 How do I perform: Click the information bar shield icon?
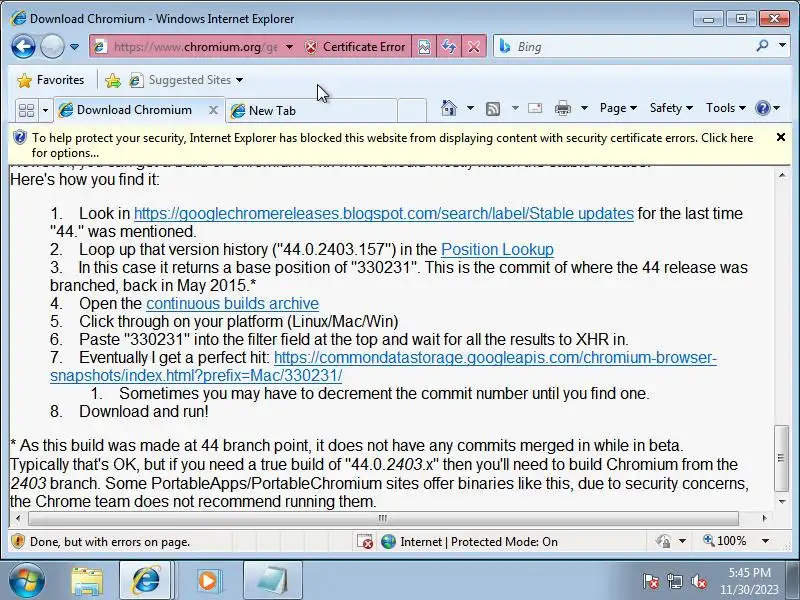click(19, 137)
